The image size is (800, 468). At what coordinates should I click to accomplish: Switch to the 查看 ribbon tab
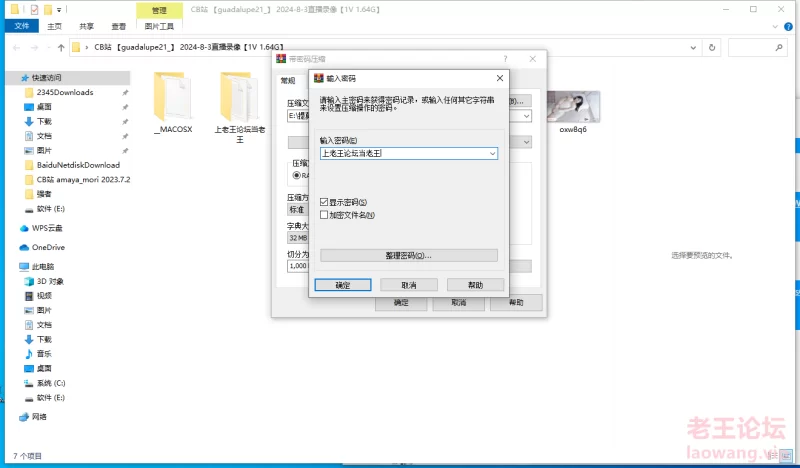[x=119, y=26]
